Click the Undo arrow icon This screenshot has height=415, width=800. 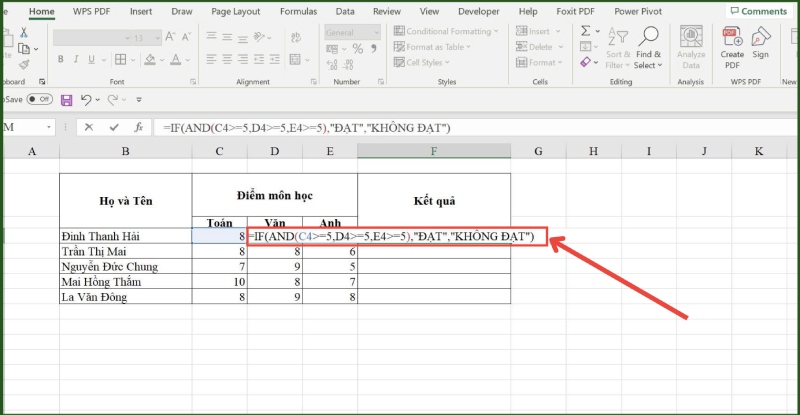coord(86,100)
